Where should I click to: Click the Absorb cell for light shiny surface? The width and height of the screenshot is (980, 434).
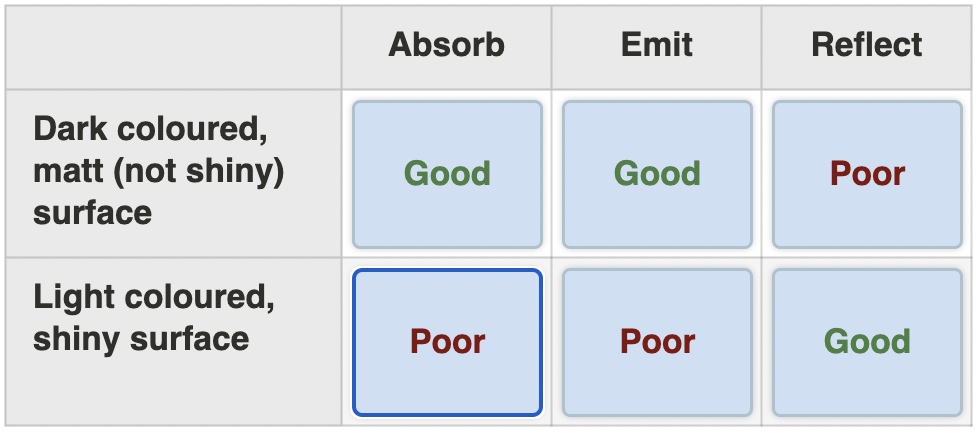pos(447,342)
